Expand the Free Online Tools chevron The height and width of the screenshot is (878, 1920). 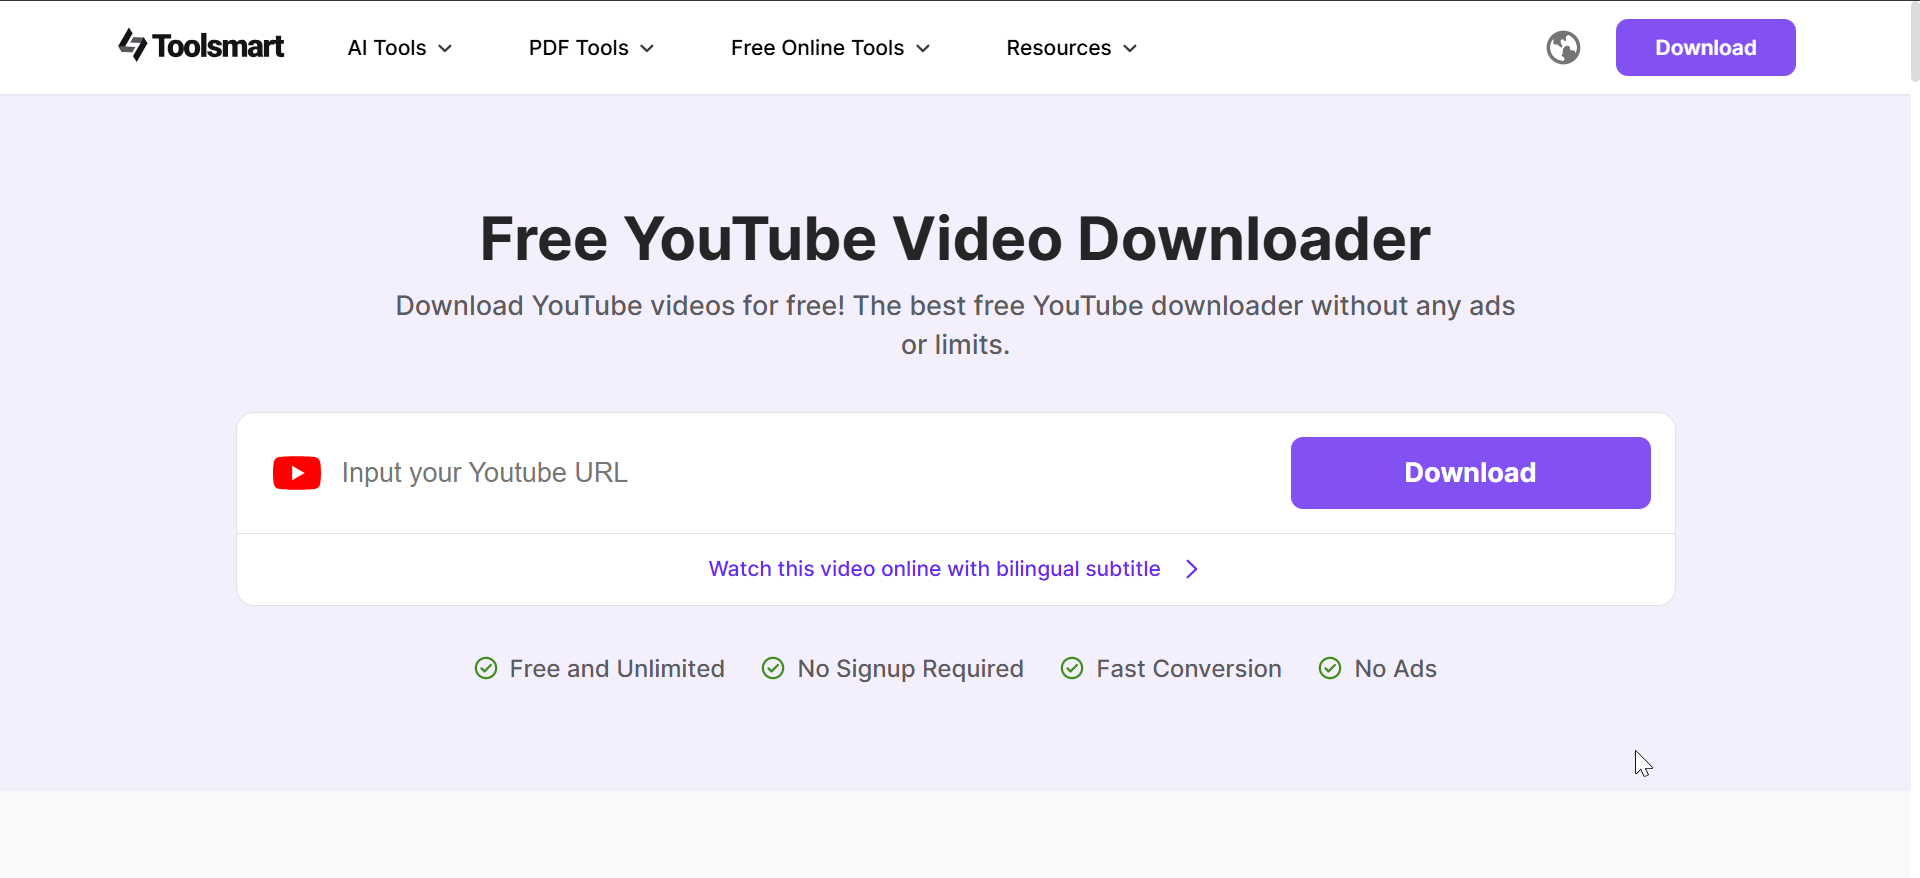click(923, 48)
